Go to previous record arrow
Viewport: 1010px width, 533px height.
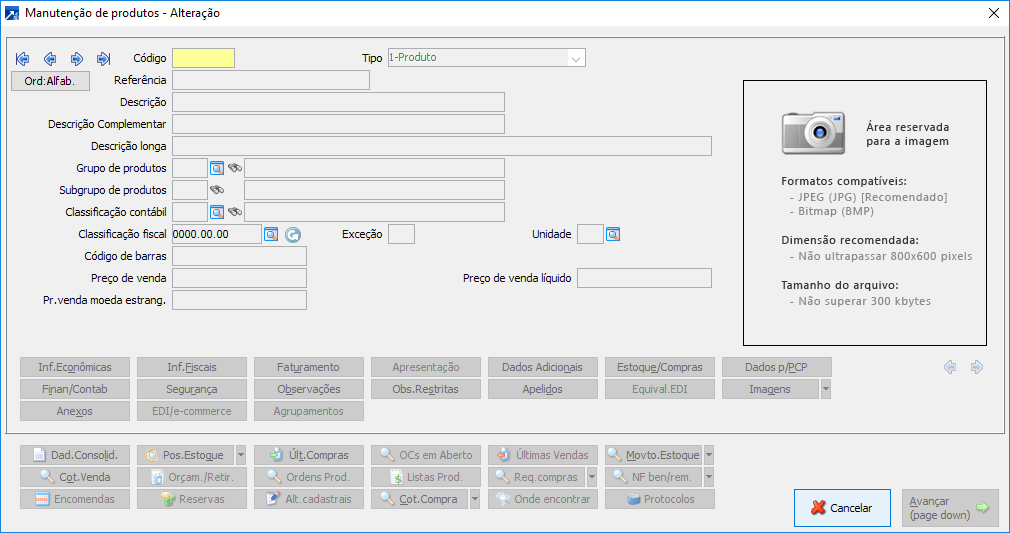50,59
